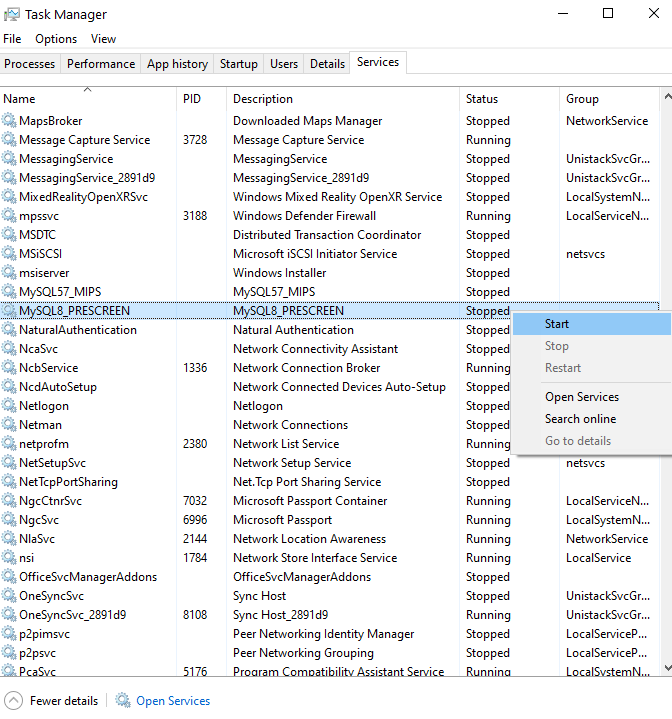Screen dimensions: 672x719
Task: Switch to the Processes tab
Action: 30,64
